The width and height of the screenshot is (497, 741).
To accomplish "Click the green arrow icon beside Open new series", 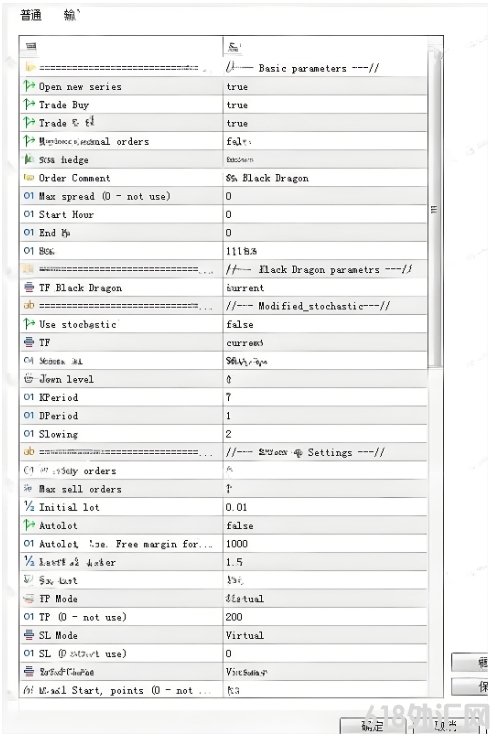I will coord(29,86).
